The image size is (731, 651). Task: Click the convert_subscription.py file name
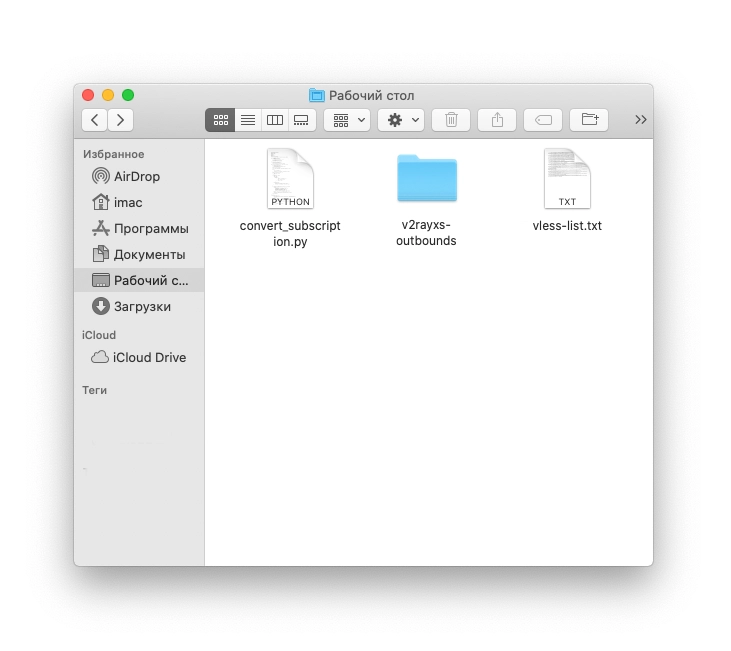click(x=290, y=234)
